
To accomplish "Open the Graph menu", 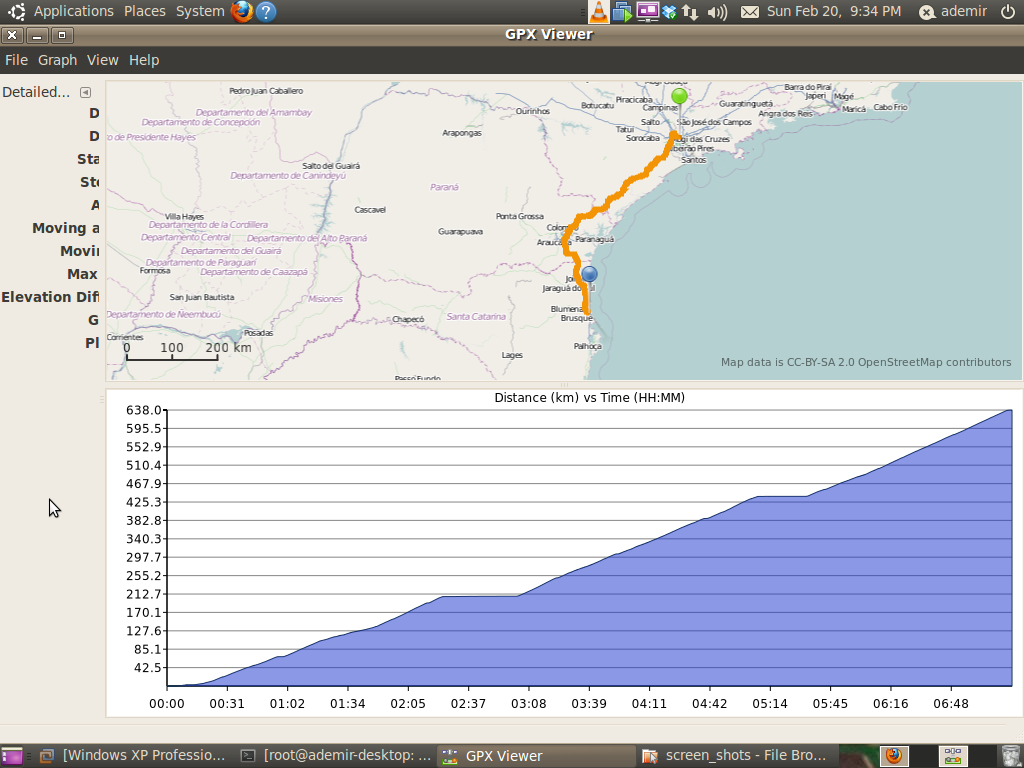I will coord(57,60).
